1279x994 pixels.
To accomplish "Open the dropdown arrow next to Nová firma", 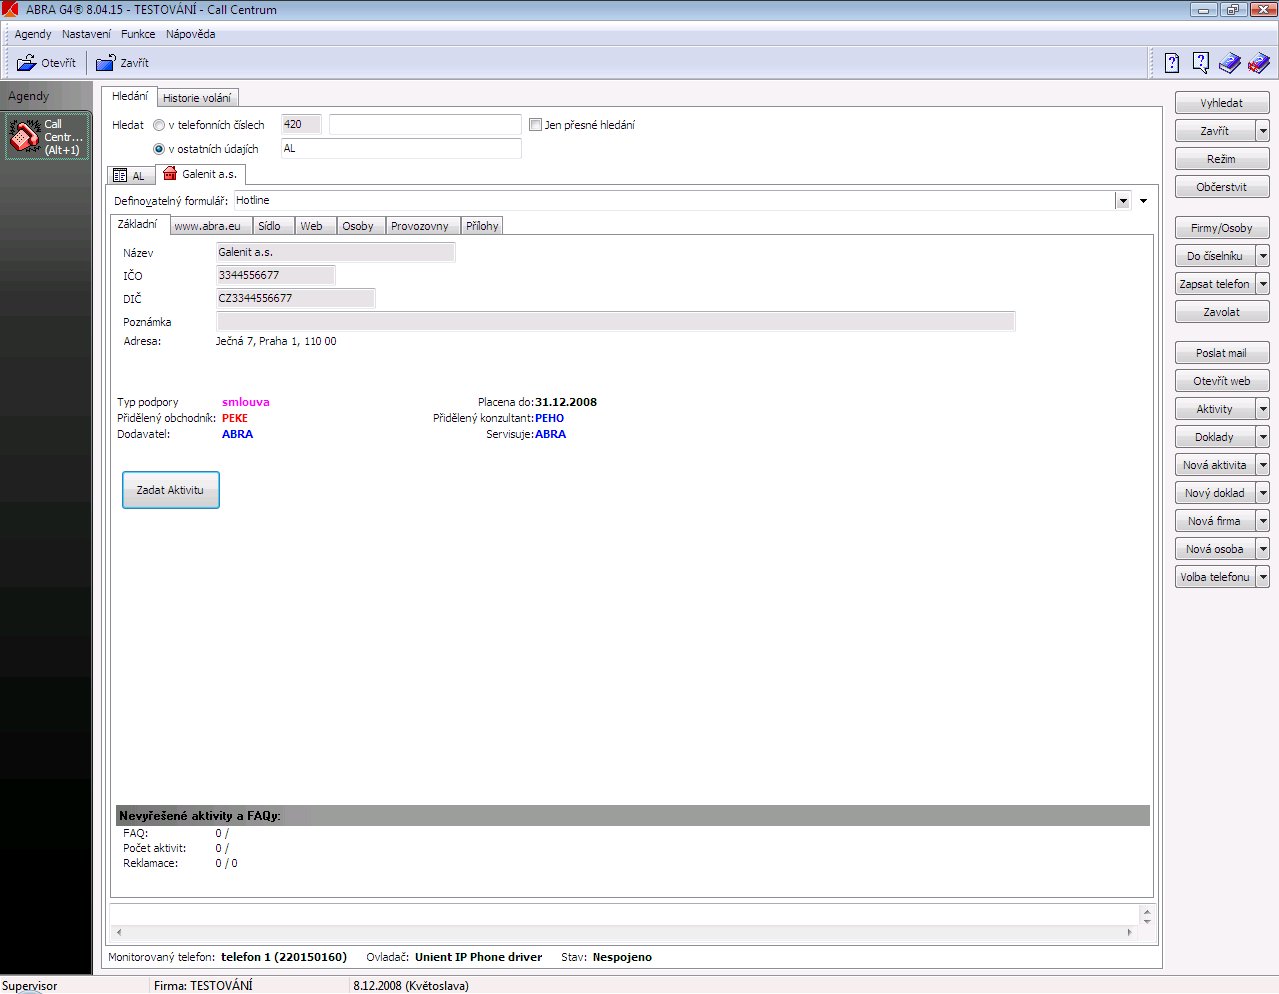I will click(1263, 521).
